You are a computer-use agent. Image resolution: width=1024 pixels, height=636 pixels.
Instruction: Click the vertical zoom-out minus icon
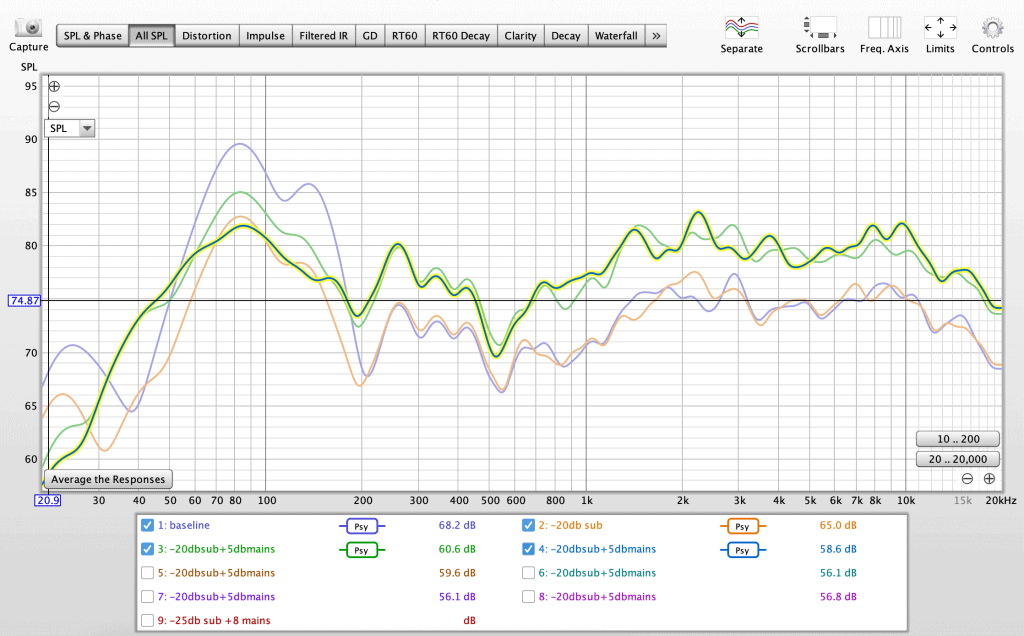(x=54, y=107)
